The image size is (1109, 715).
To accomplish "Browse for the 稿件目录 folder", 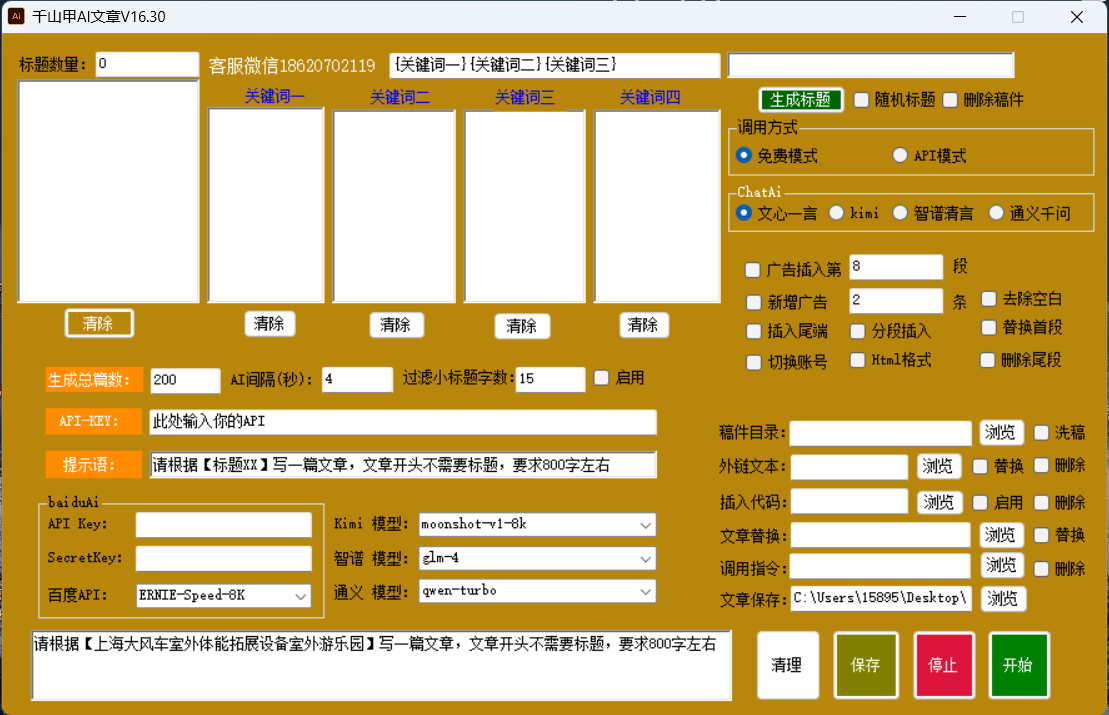I will [x=1000, y=432].
